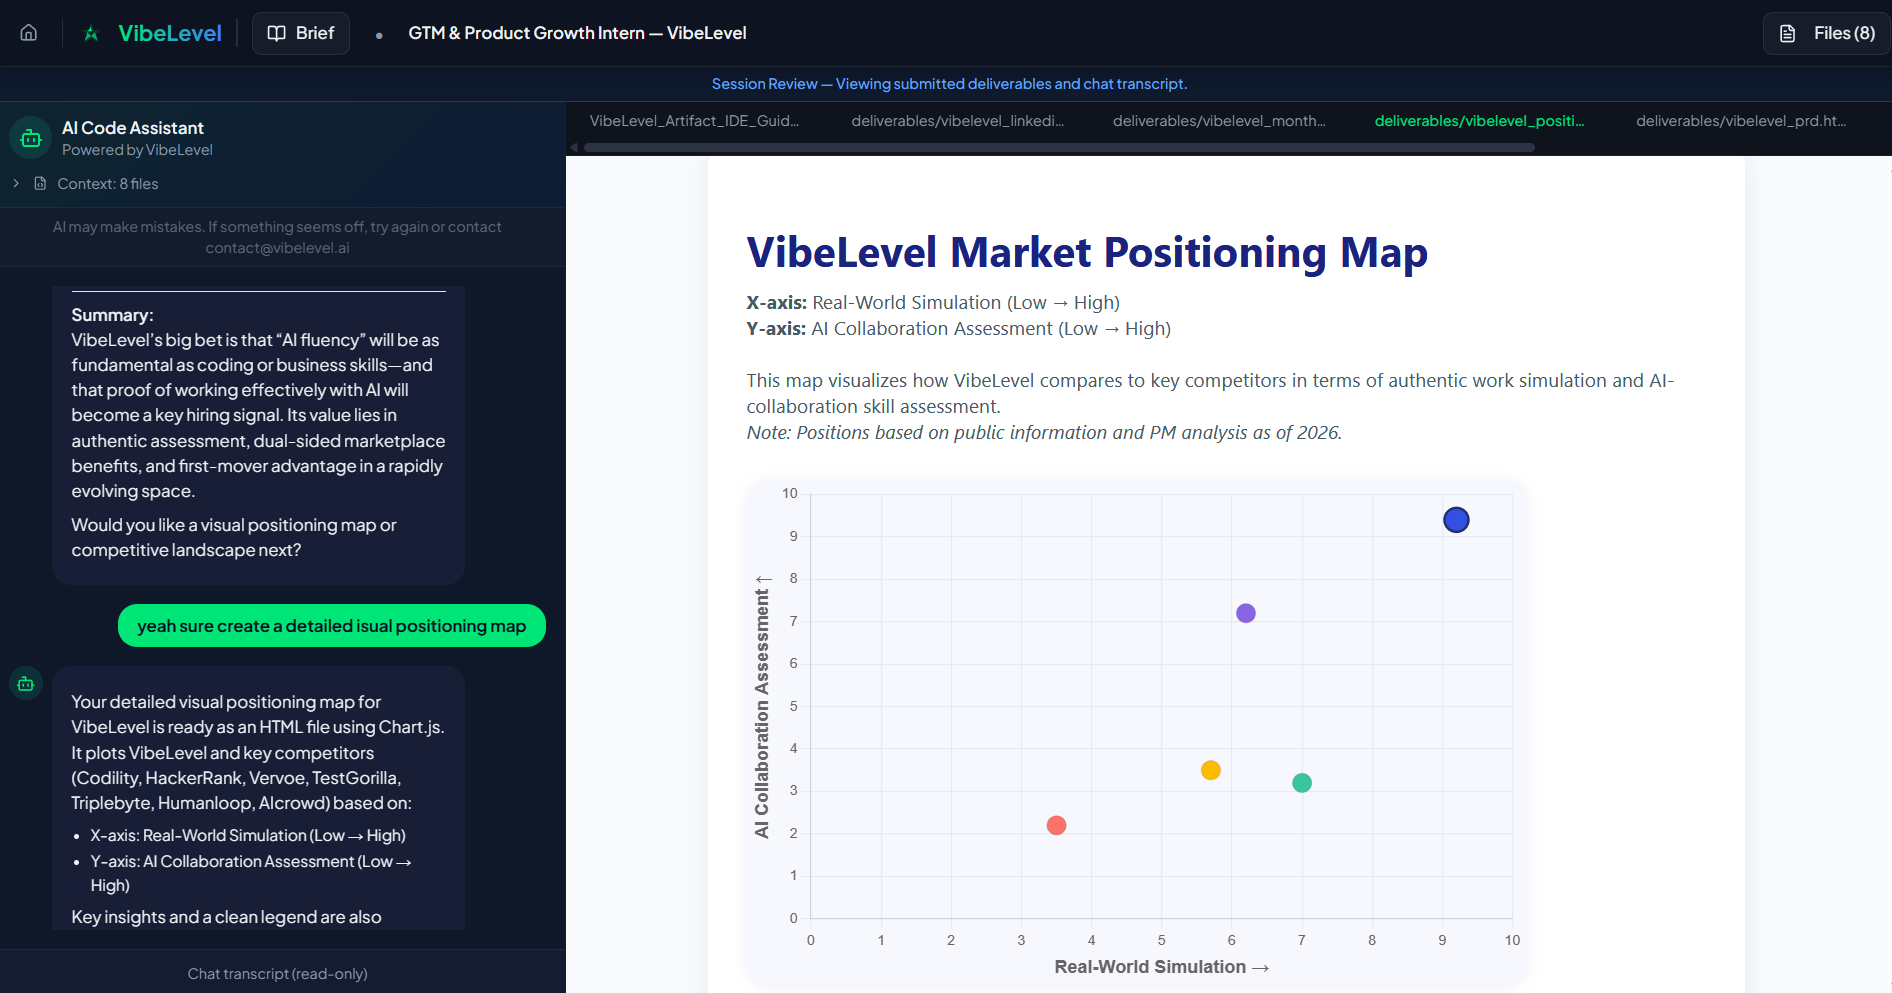Click the horizontal tab scrollbar

[1059, 147]
